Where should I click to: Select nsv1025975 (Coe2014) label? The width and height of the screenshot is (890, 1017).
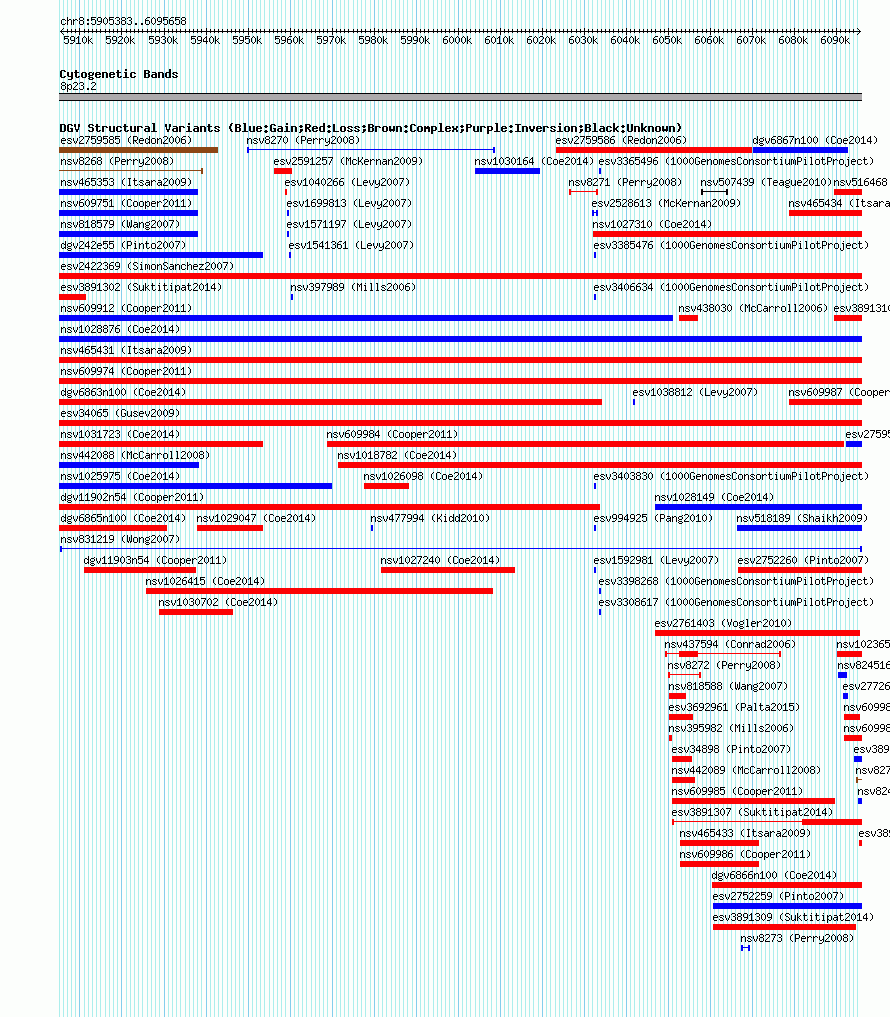[x=120, y=476]
